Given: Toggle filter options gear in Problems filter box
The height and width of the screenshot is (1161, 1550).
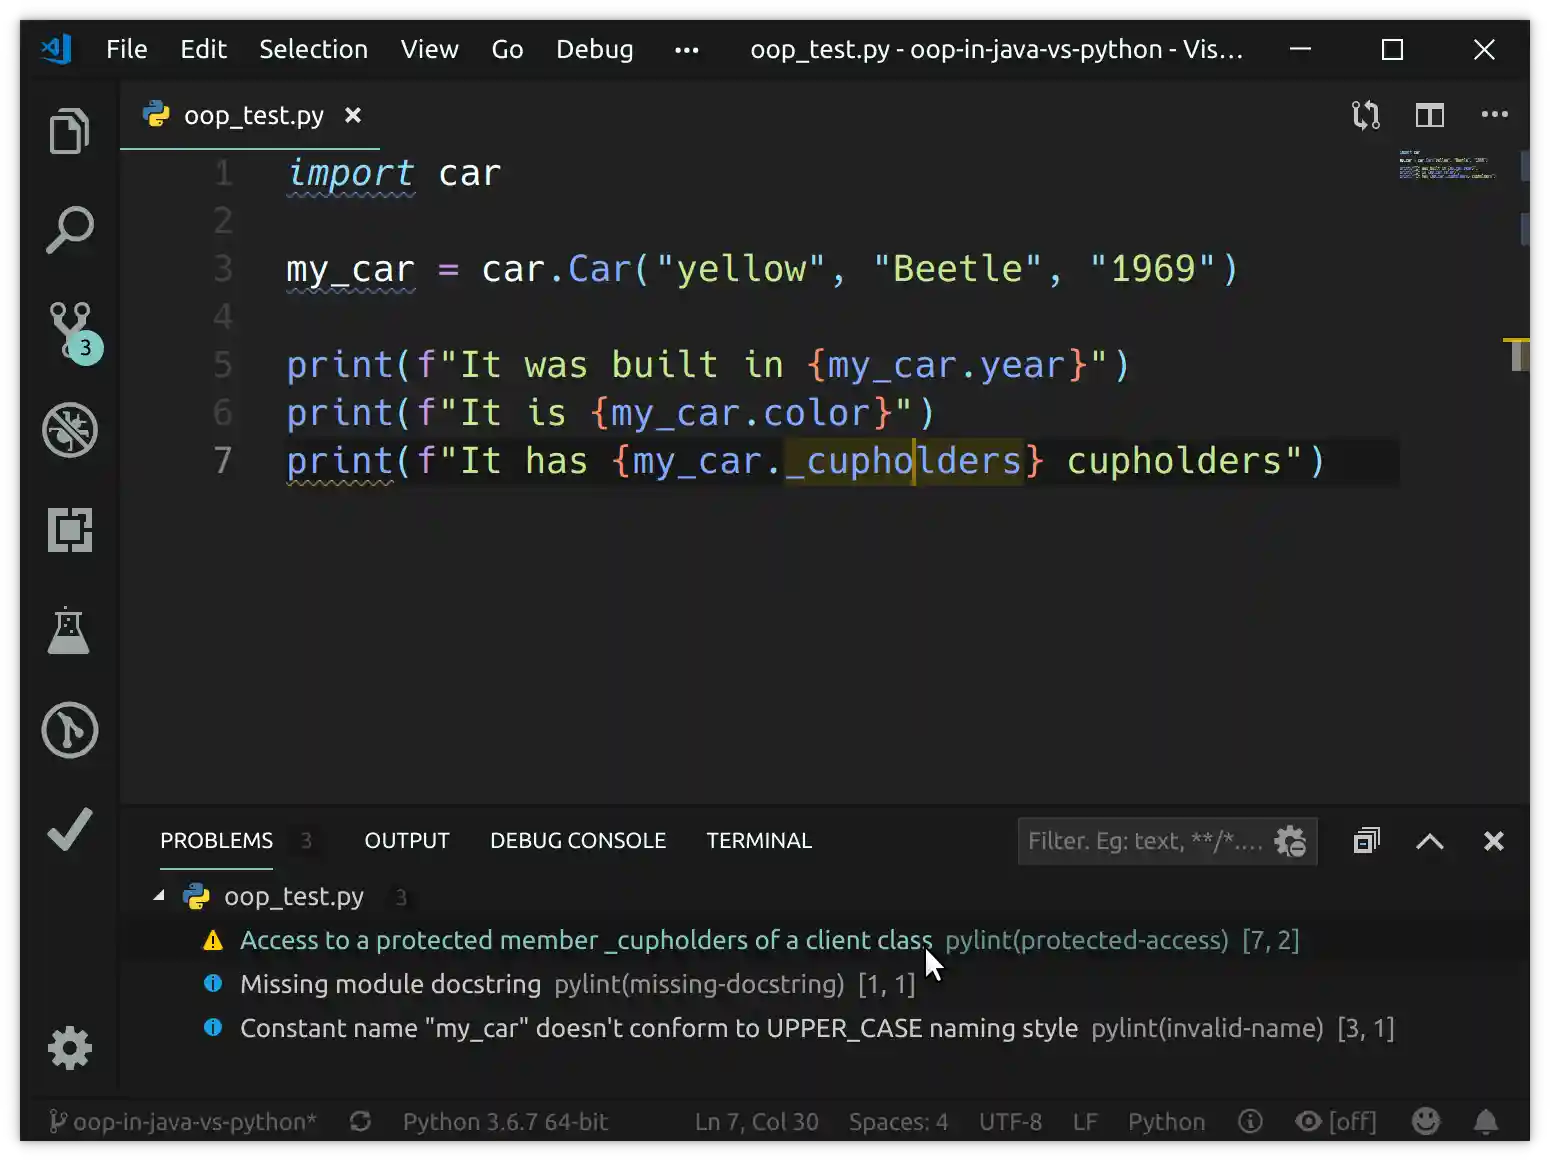Looking at the screenshot, I should point(1291,841).
